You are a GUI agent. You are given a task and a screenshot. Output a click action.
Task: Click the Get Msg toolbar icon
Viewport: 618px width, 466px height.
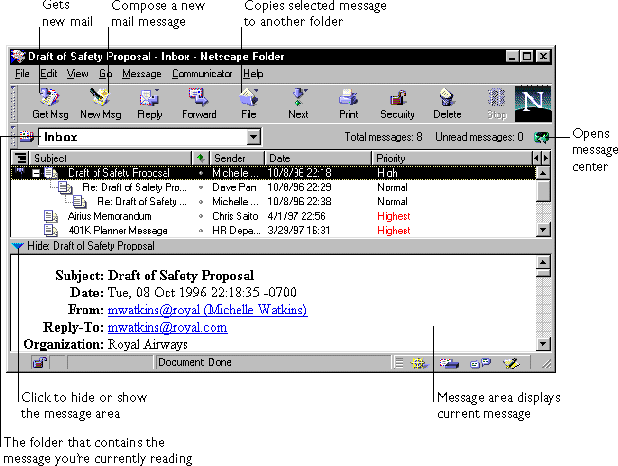coord(48,102)
